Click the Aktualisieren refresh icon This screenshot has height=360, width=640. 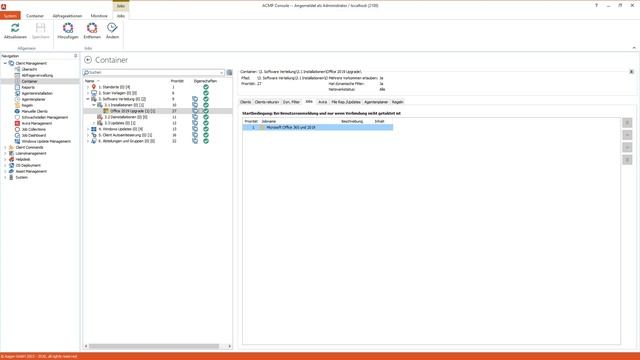click(15, 28)
